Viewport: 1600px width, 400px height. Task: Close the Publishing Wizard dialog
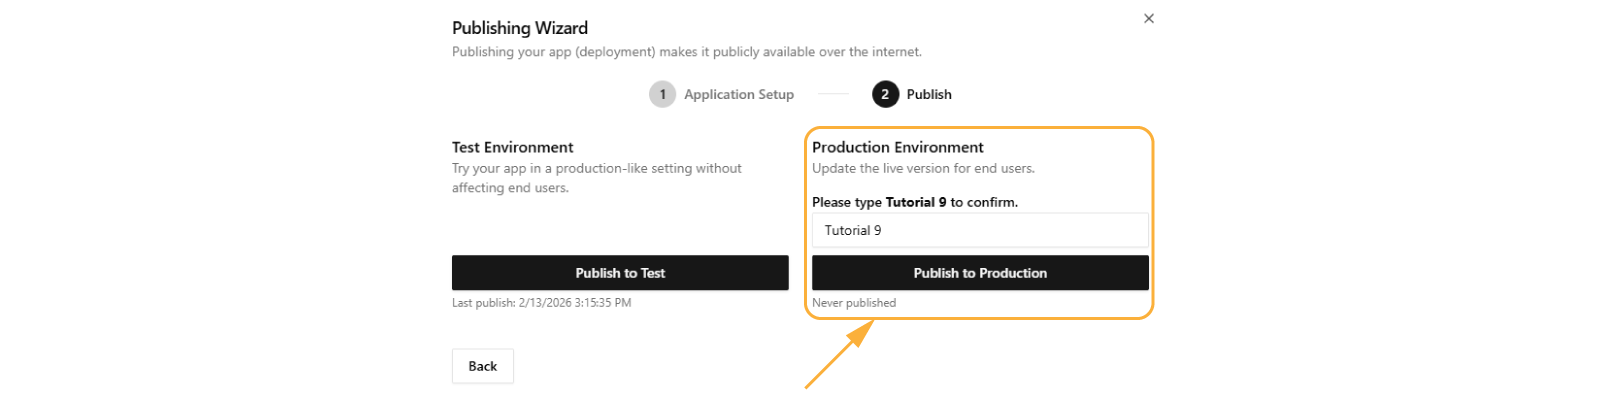click(x=1149, y=18)
